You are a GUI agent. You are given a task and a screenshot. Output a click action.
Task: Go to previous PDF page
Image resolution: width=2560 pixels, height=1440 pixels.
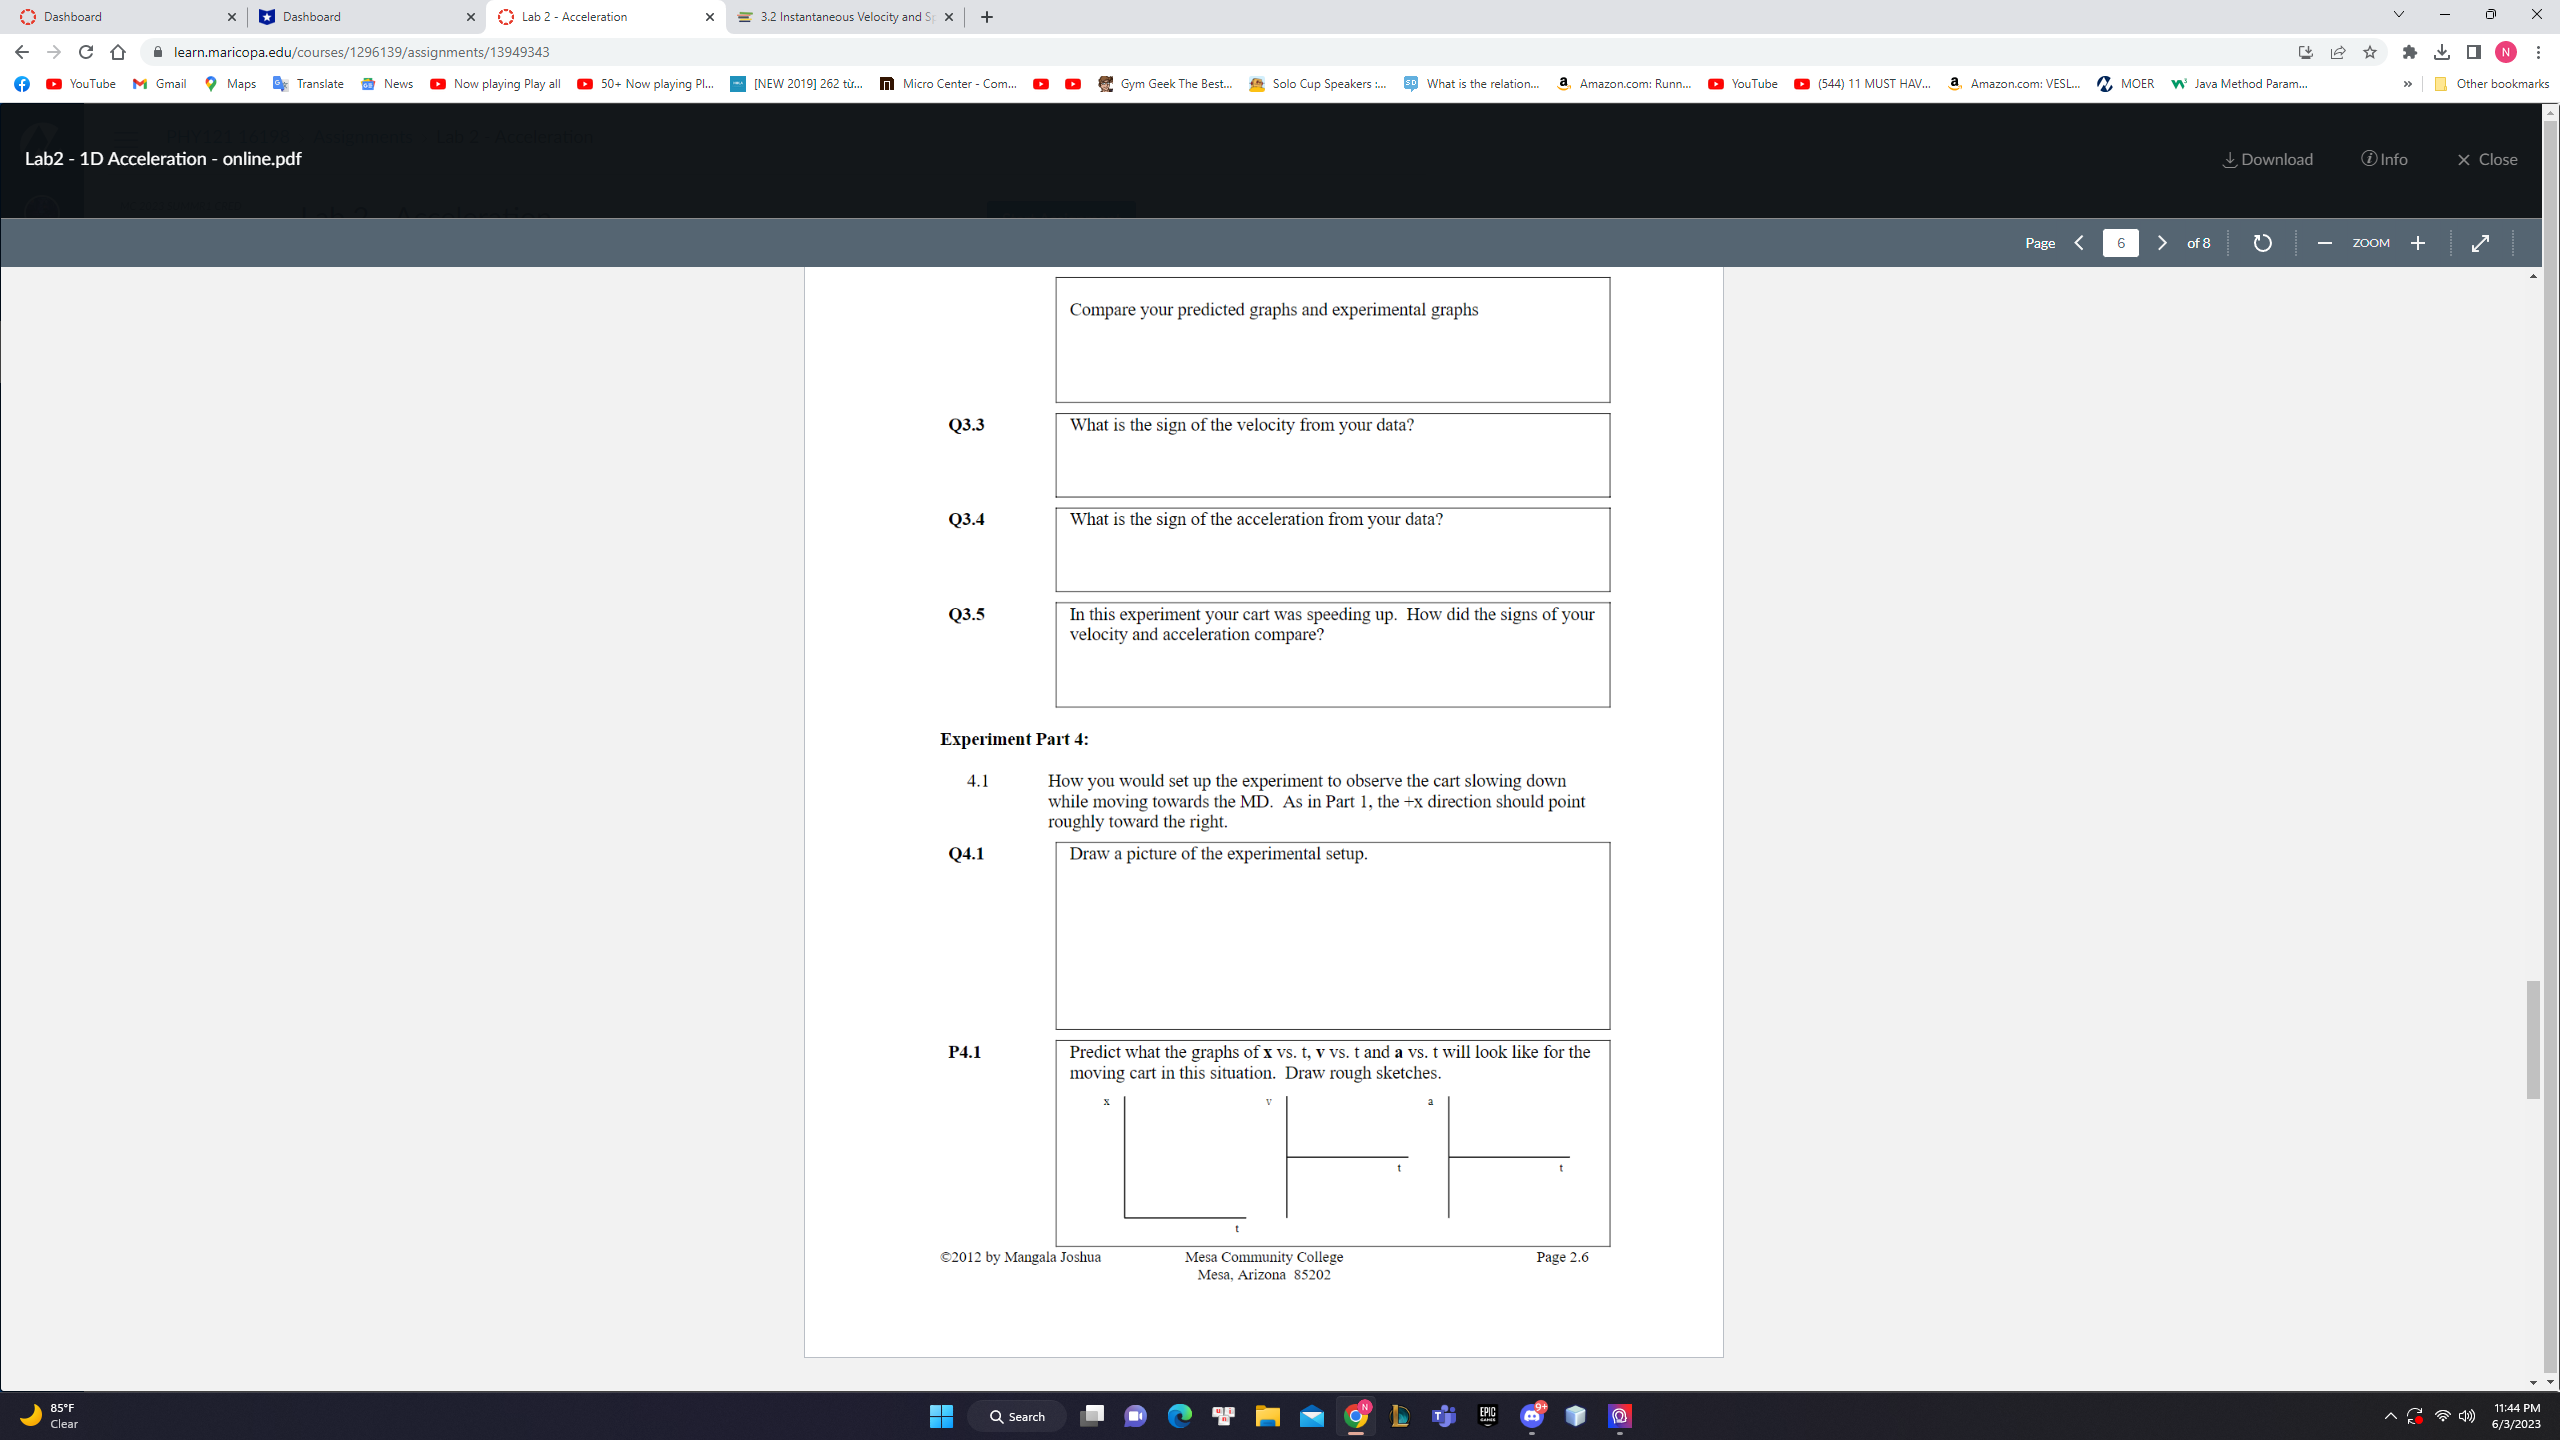(x=2079, y=243)
